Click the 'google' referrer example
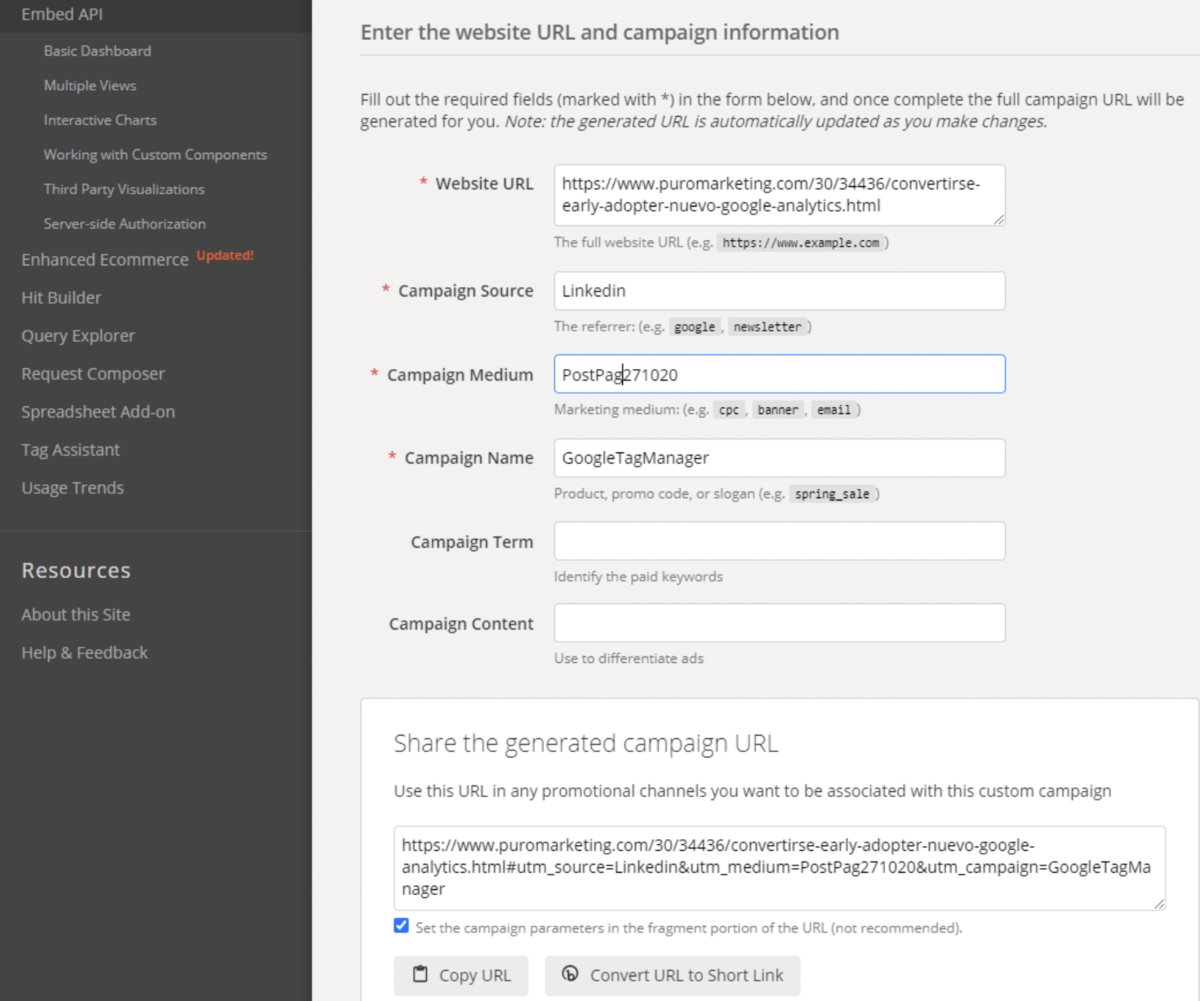This screenshot has height=1001, width=1200. (x=694, y=327)
